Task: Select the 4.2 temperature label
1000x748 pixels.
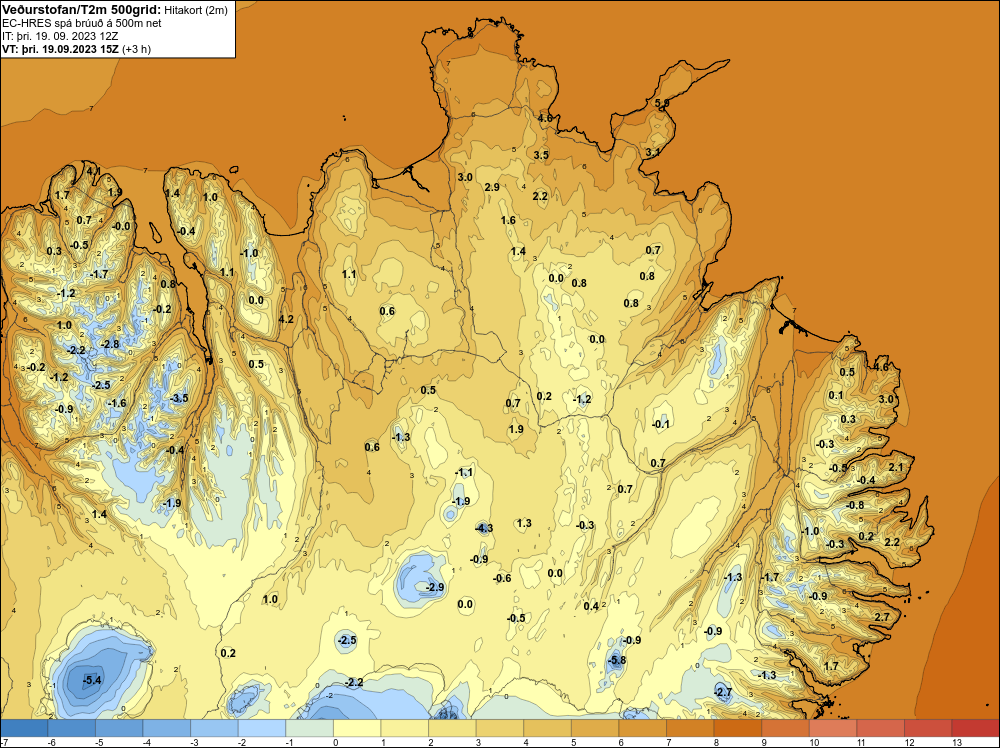Action: pos(286,319)
